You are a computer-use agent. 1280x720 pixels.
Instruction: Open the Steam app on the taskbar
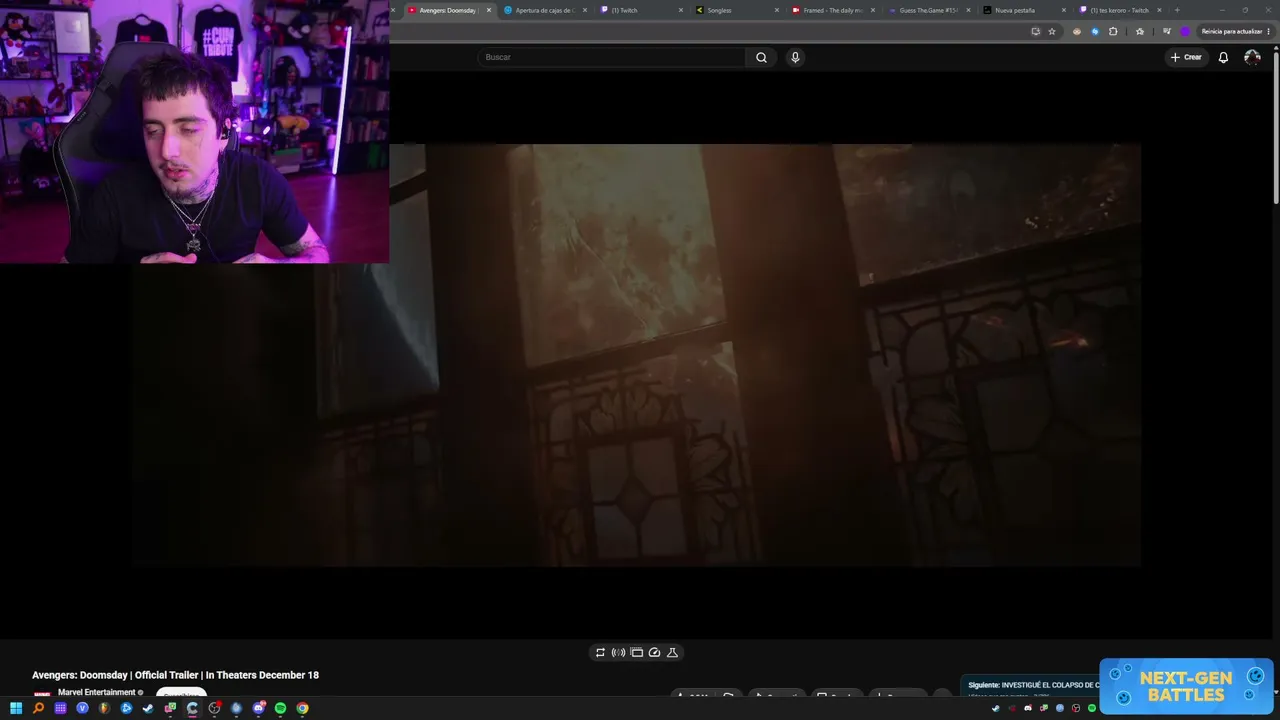coord(148,708)
